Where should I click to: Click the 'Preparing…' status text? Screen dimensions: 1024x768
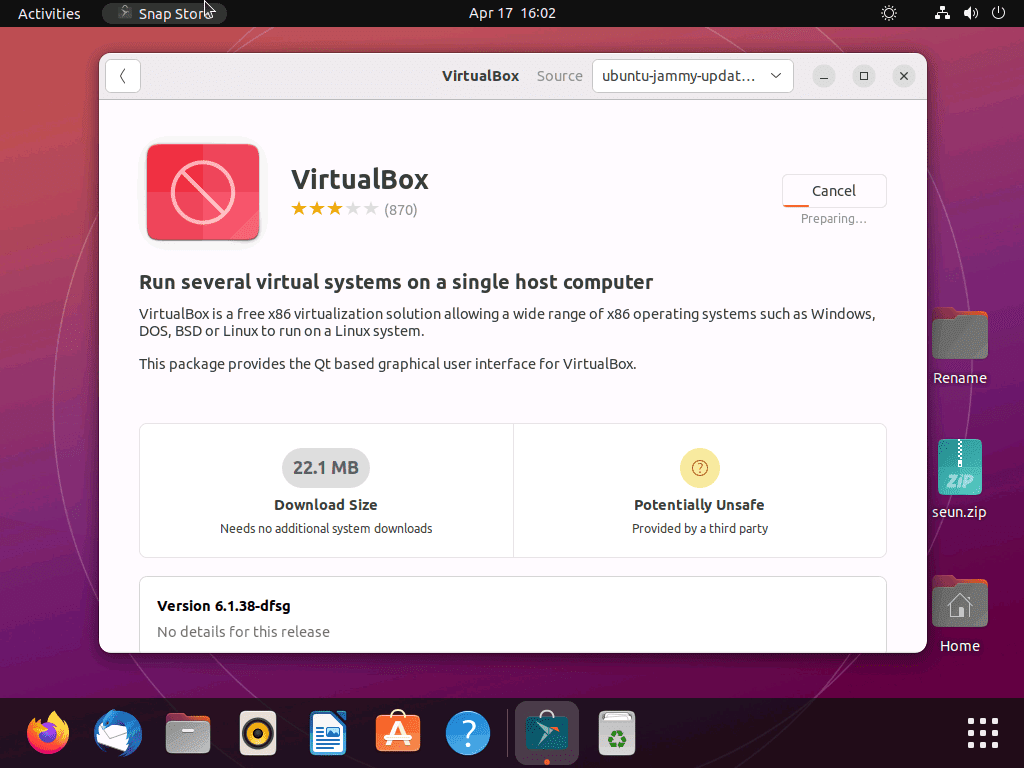(834, 219)
